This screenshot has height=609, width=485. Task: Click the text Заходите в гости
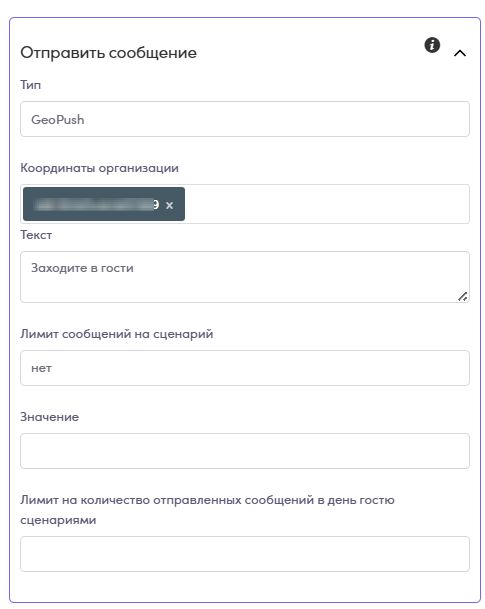point(82,268)
